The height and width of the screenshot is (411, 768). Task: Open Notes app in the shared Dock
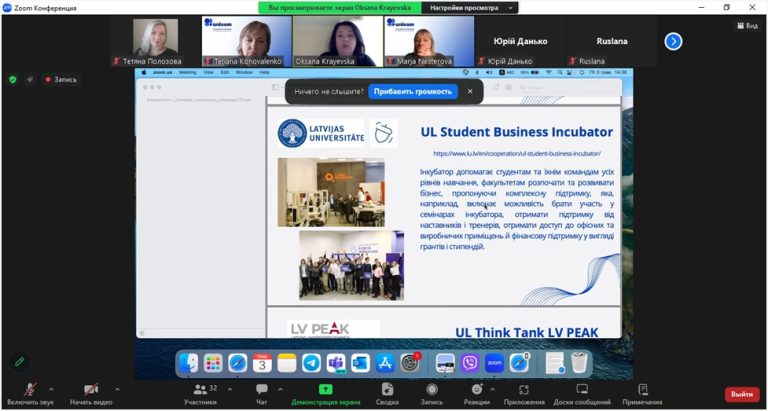[287, 363]
